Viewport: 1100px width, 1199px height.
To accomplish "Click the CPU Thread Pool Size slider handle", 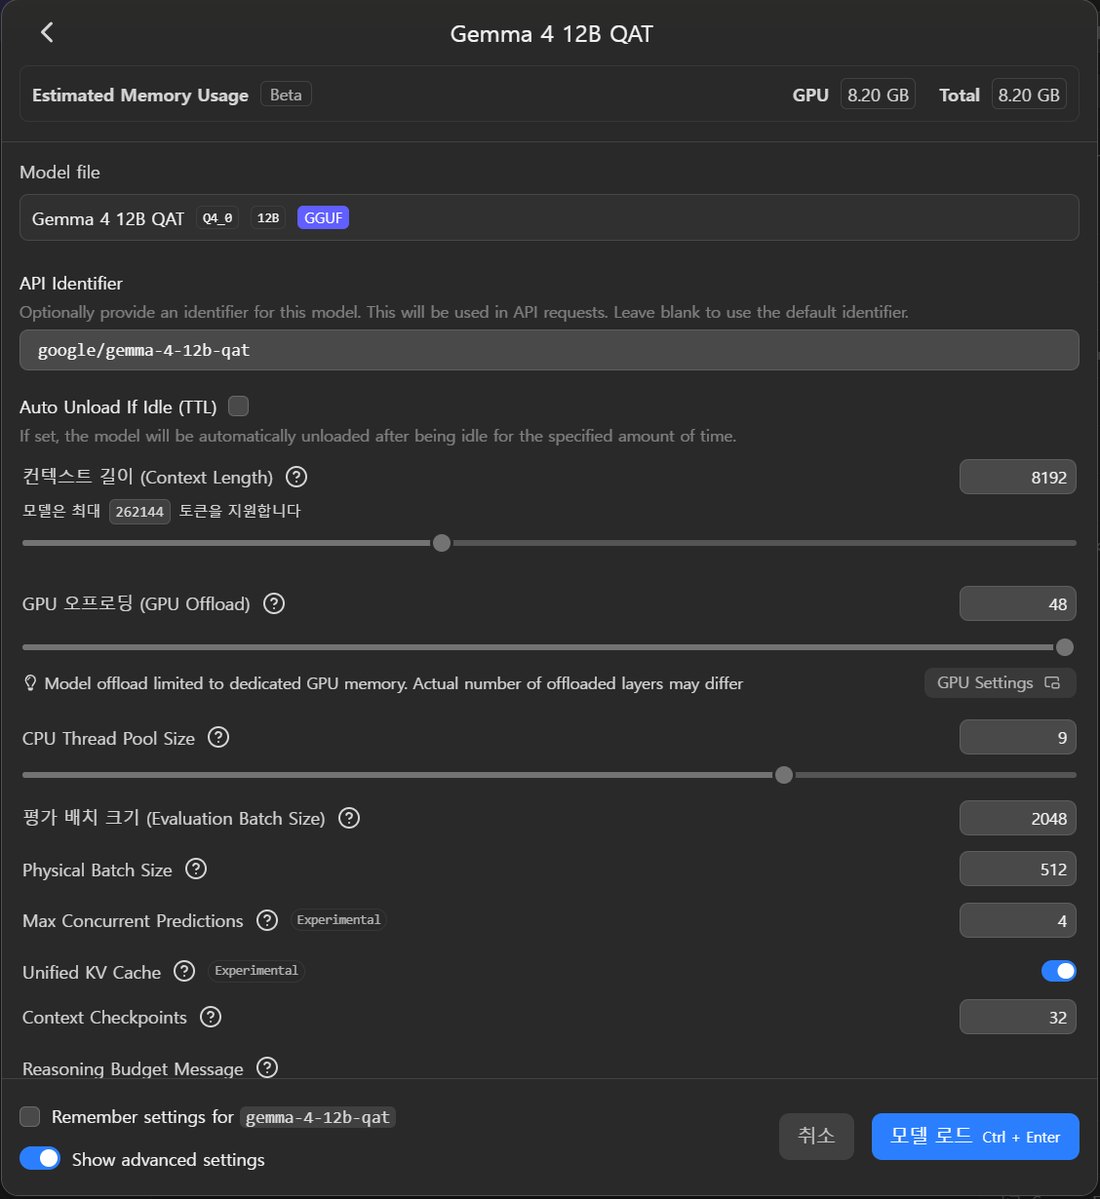I will [784, 775].
